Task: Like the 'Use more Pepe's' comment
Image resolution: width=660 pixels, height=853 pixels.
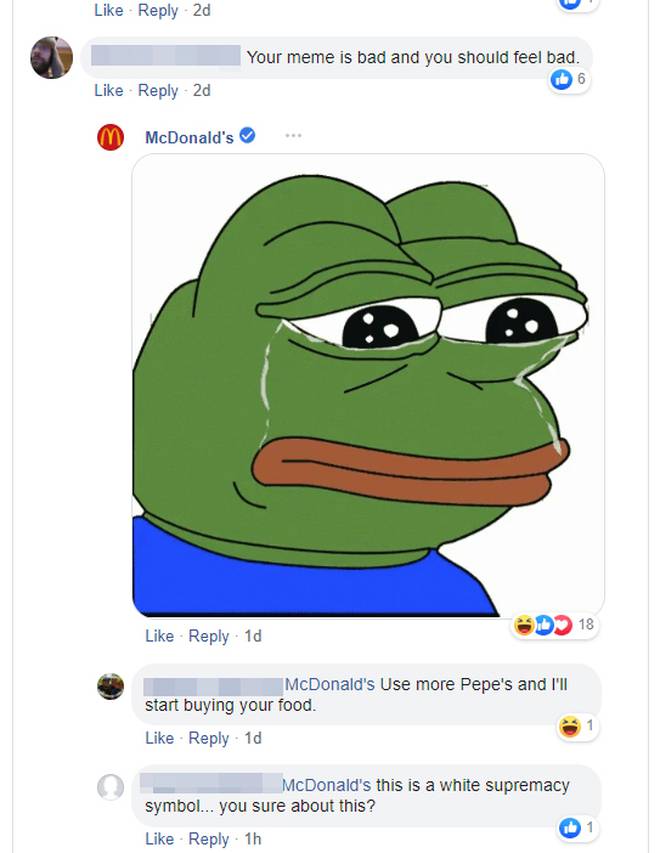Action: coord(159,738)
